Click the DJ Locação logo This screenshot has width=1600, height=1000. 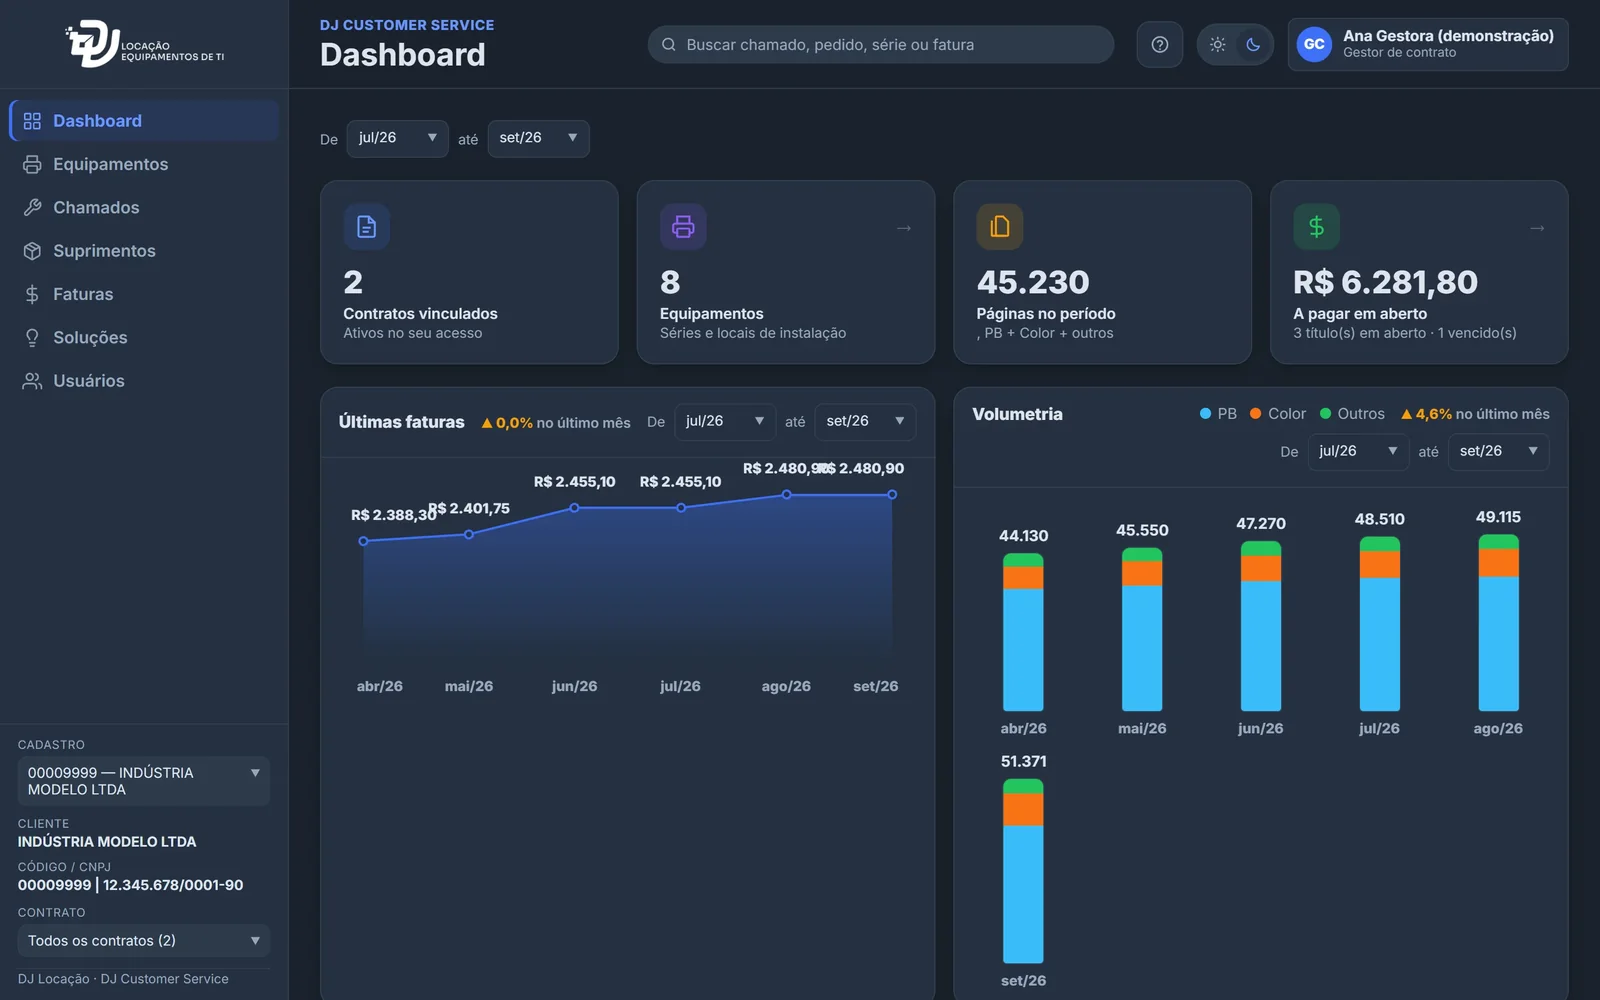point(145,44)
